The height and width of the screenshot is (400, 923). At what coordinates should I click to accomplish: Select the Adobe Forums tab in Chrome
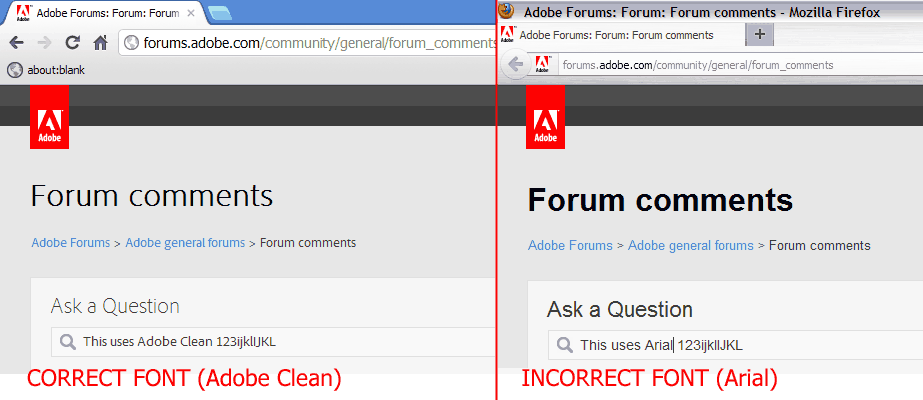tap(103, 12)
